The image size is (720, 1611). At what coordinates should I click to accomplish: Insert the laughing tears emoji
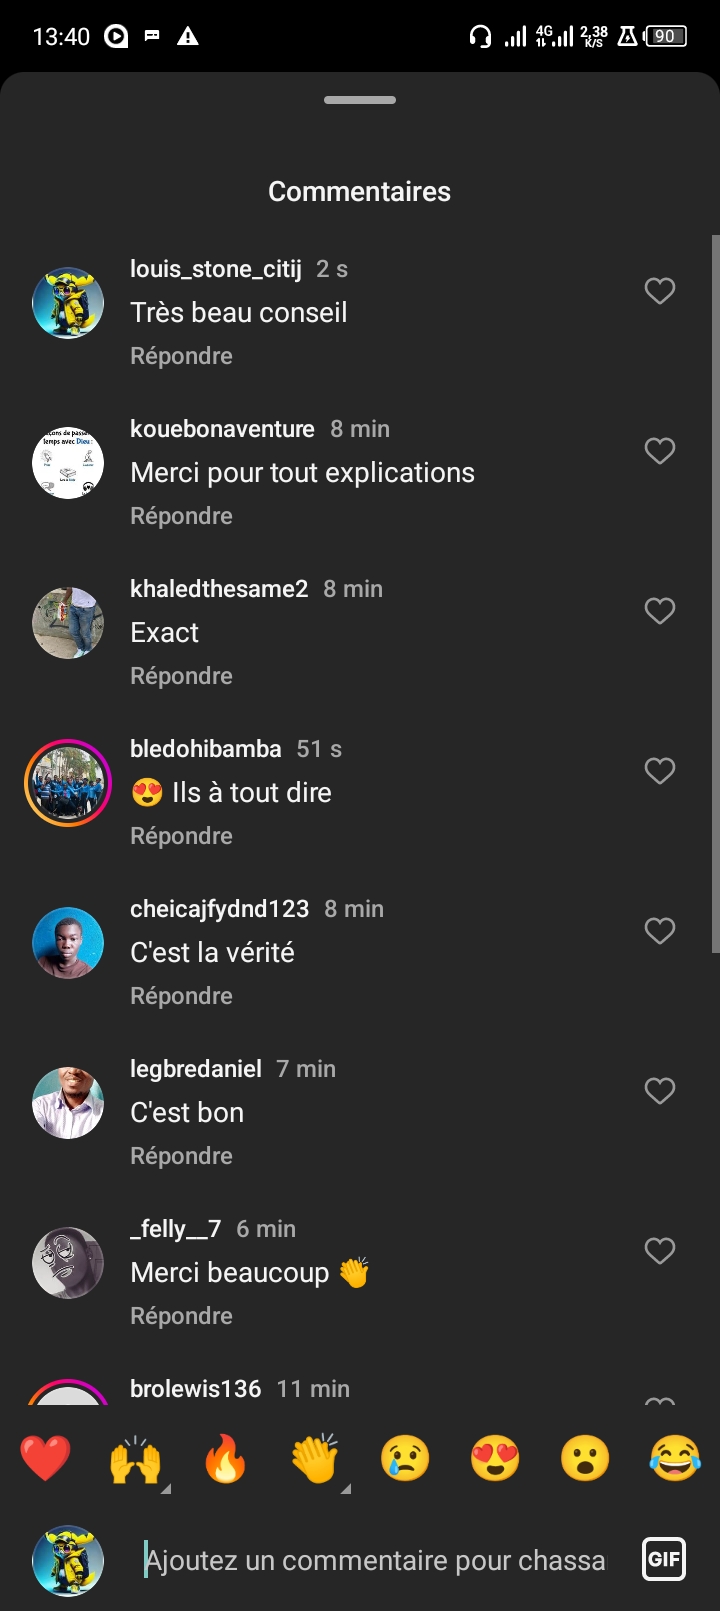click(675, 1460)
